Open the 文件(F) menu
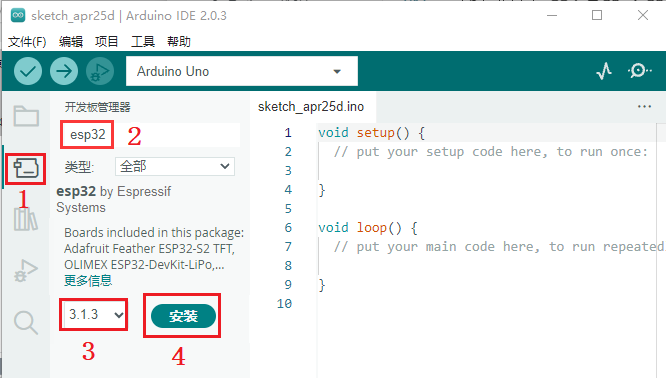The height and width of the screenshot is (378, 666). click(x=27, y=42)
